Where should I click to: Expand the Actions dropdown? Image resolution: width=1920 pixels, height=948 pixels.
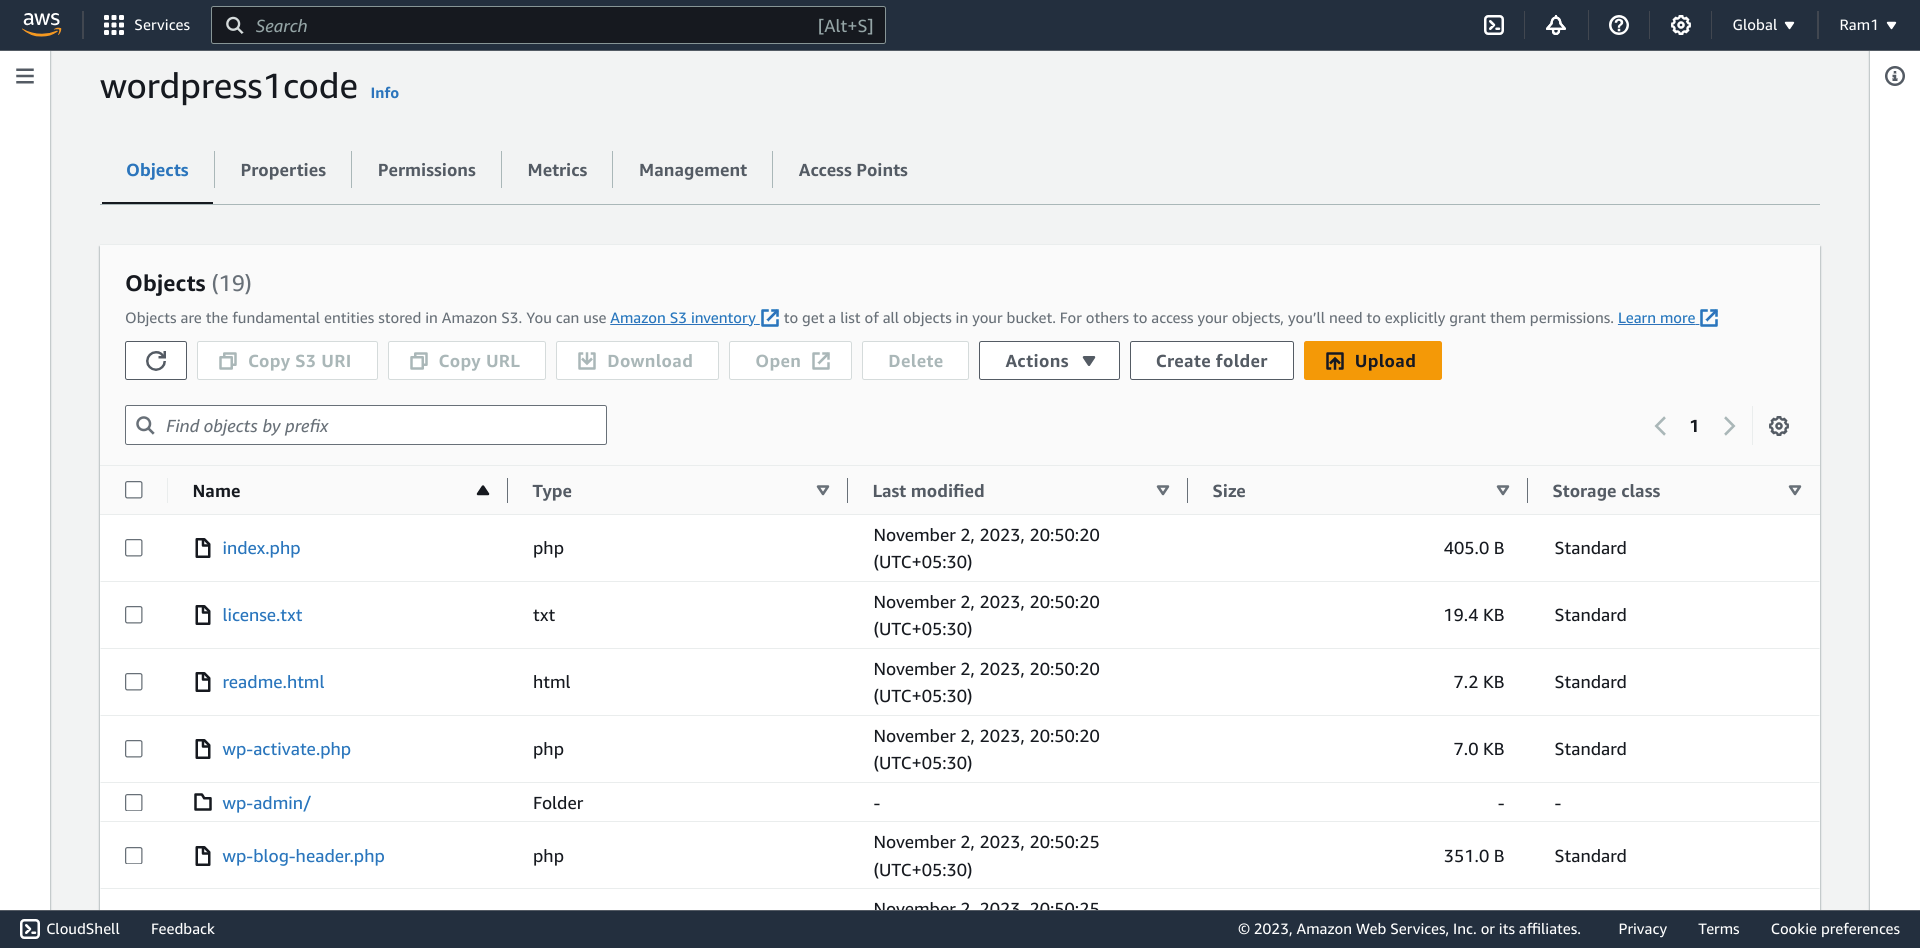pyautogui.click(x=1049, y=361)
